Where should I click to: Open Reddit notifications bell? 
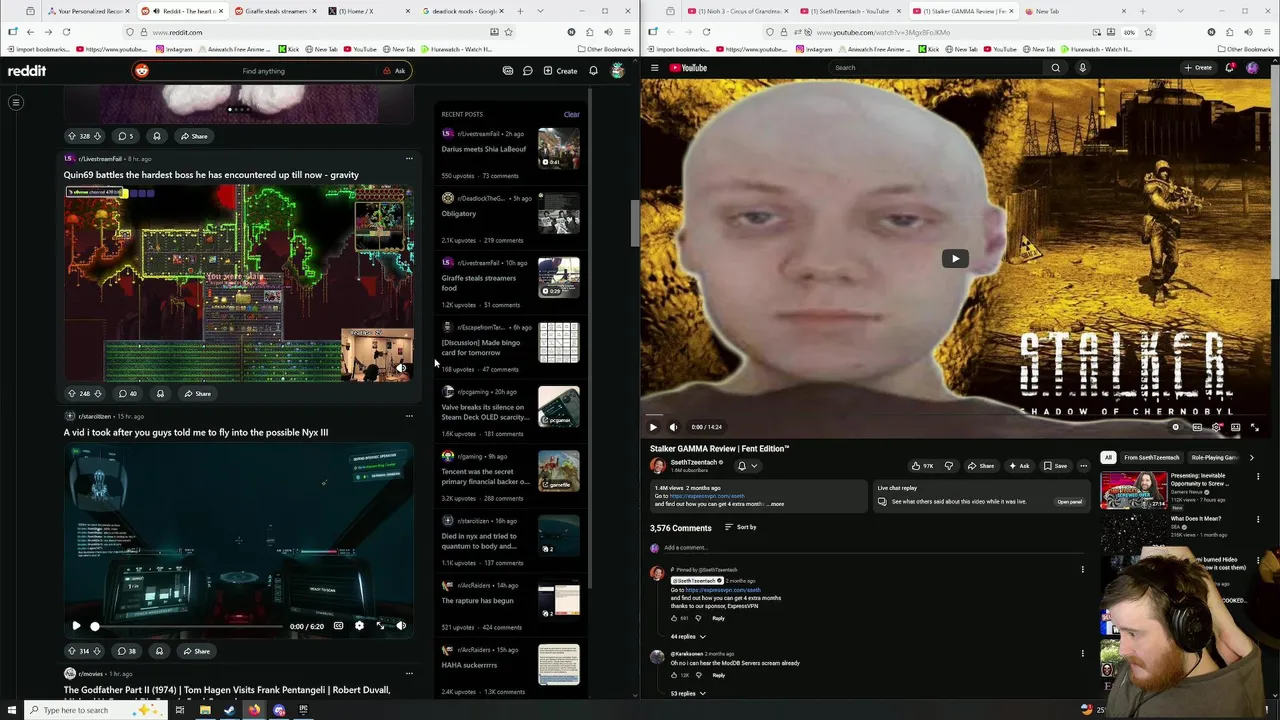pos(593,71)
